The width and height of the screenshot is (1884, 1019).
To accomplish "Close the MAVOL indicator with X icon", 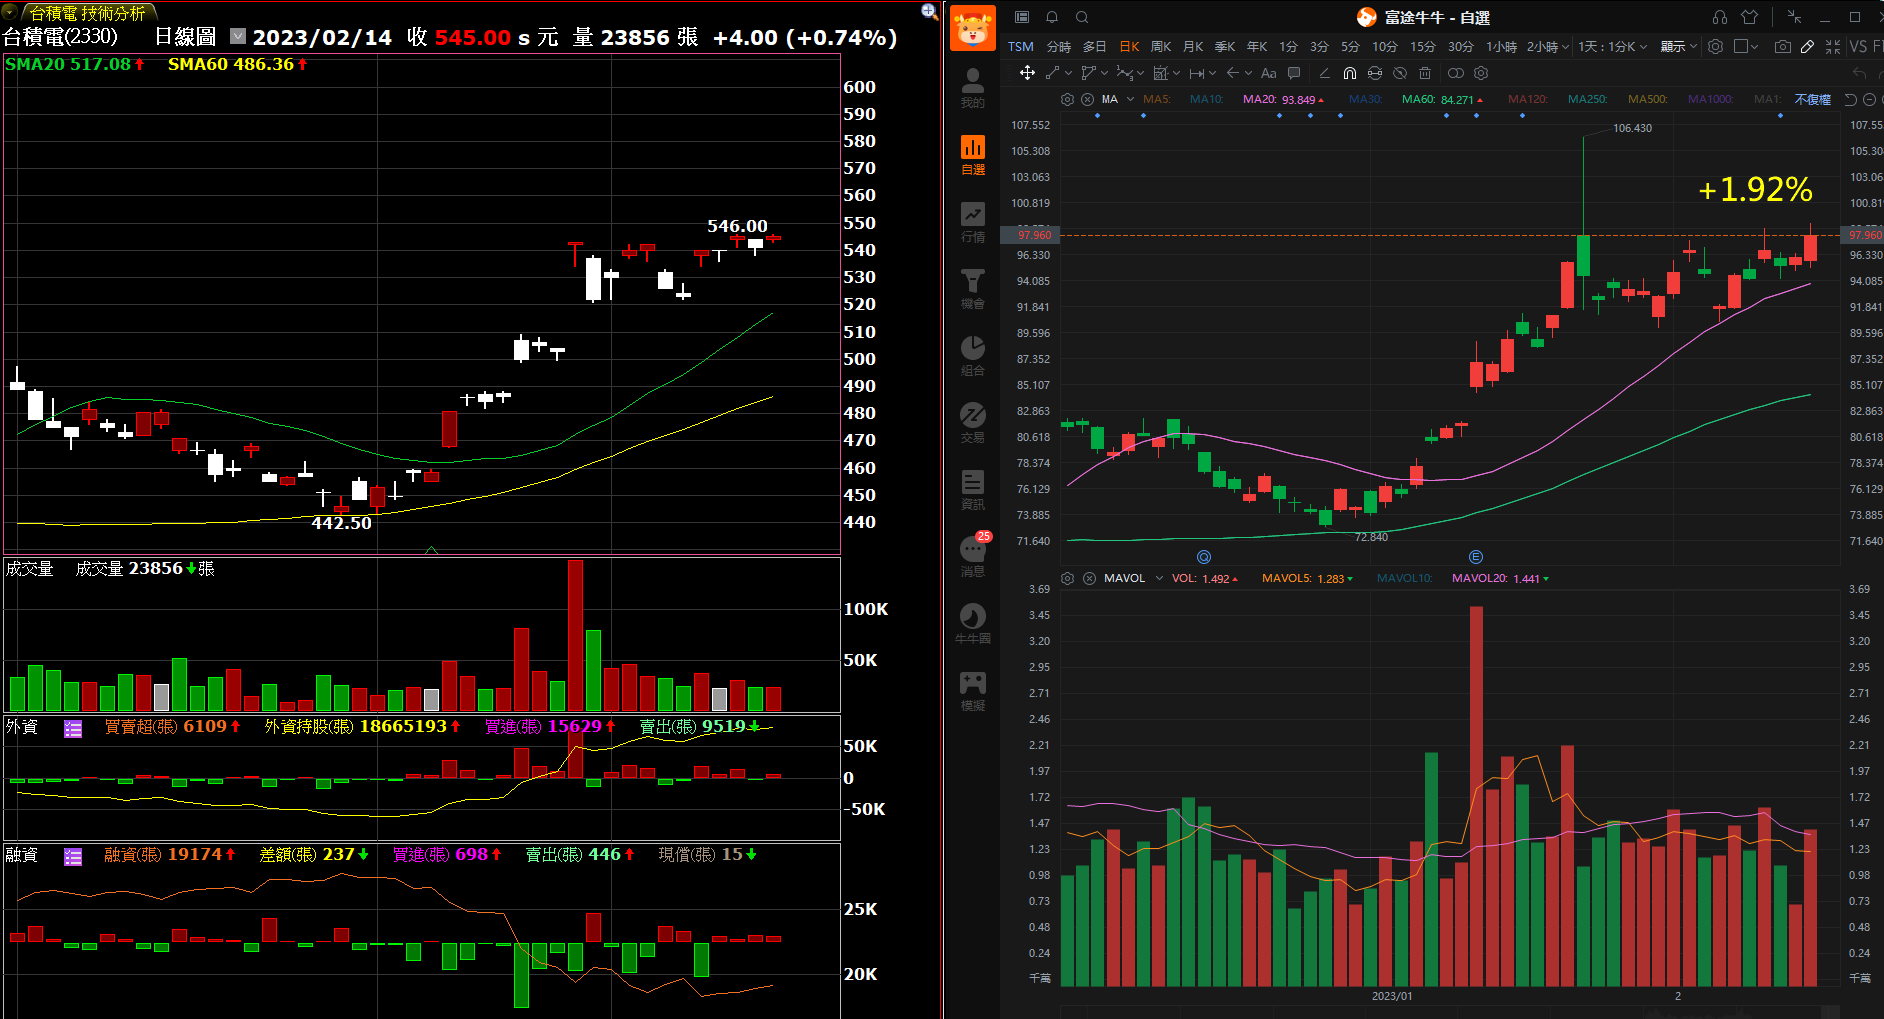I will [1089, 578].
